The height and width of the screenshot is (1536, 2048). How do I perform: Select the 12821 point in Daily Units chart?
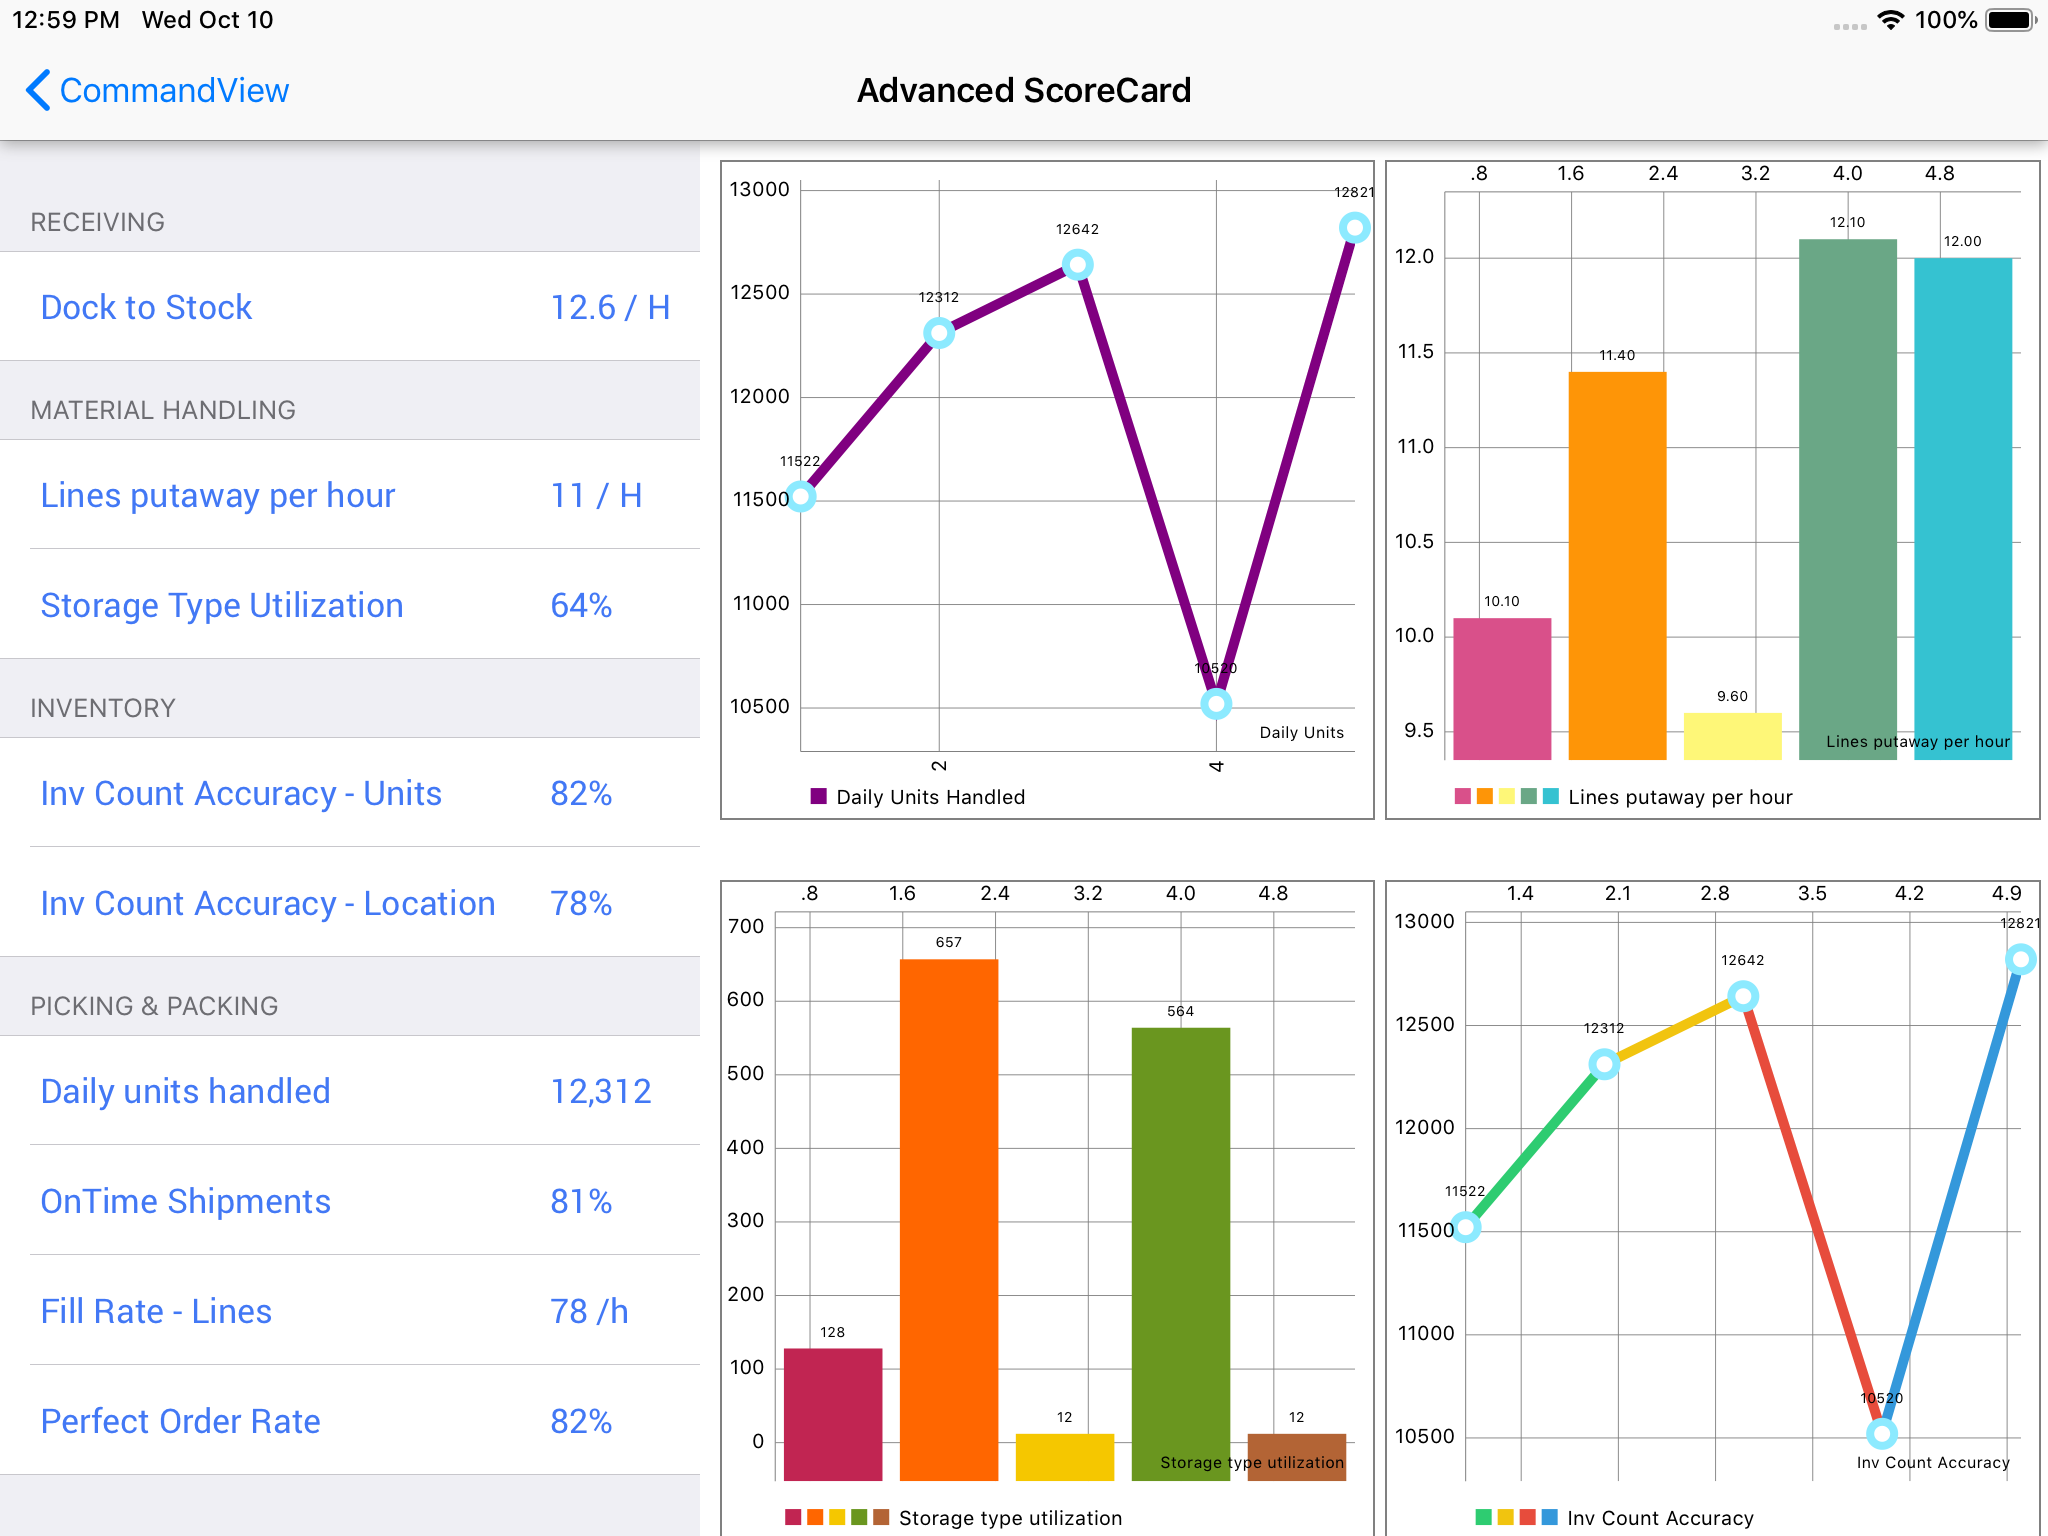1354,228
